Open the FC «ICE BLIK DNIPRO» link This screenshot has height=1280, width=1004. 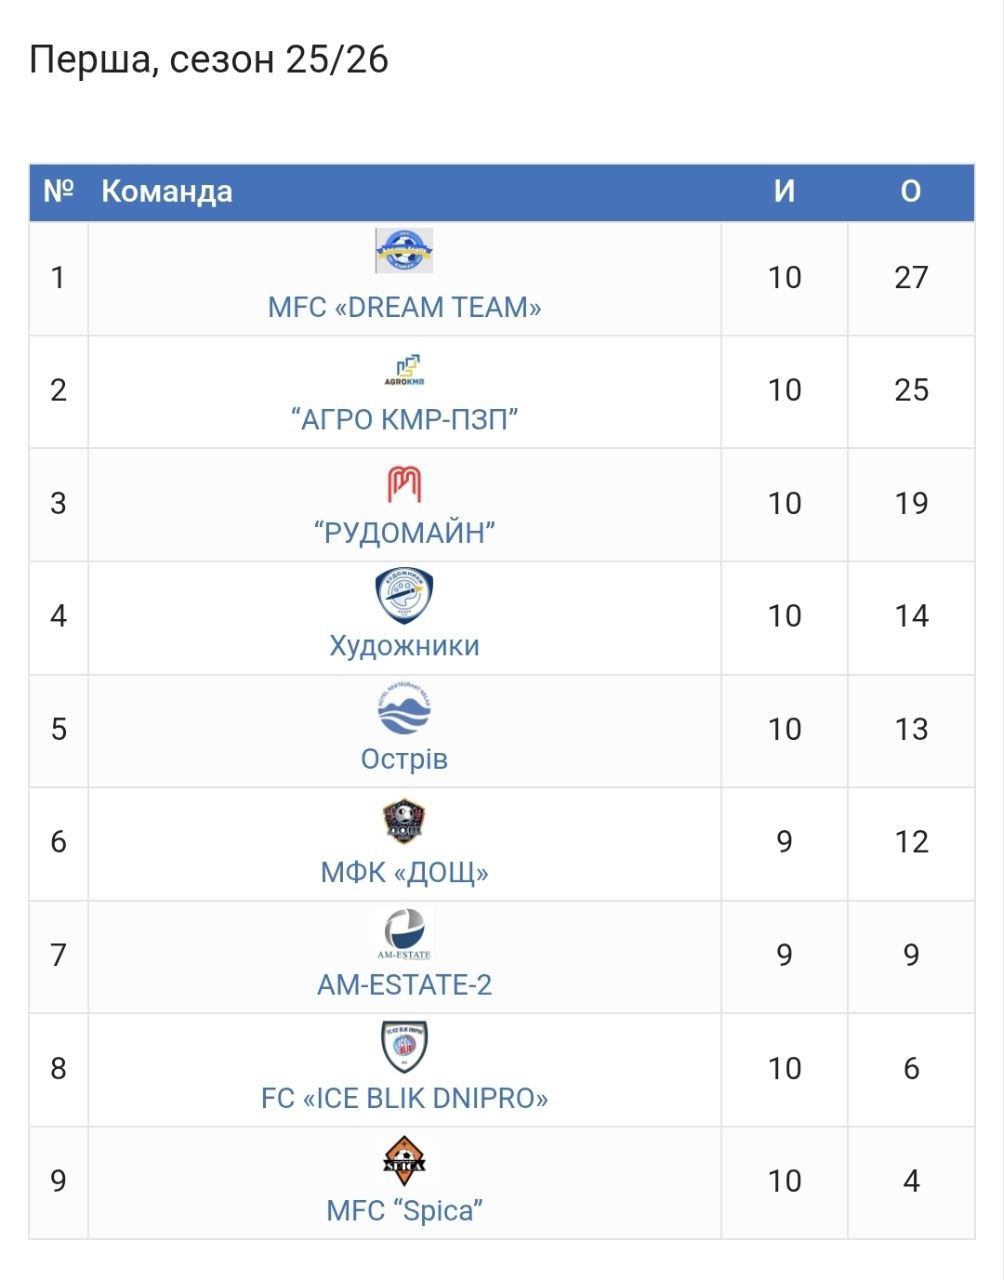404,1098
